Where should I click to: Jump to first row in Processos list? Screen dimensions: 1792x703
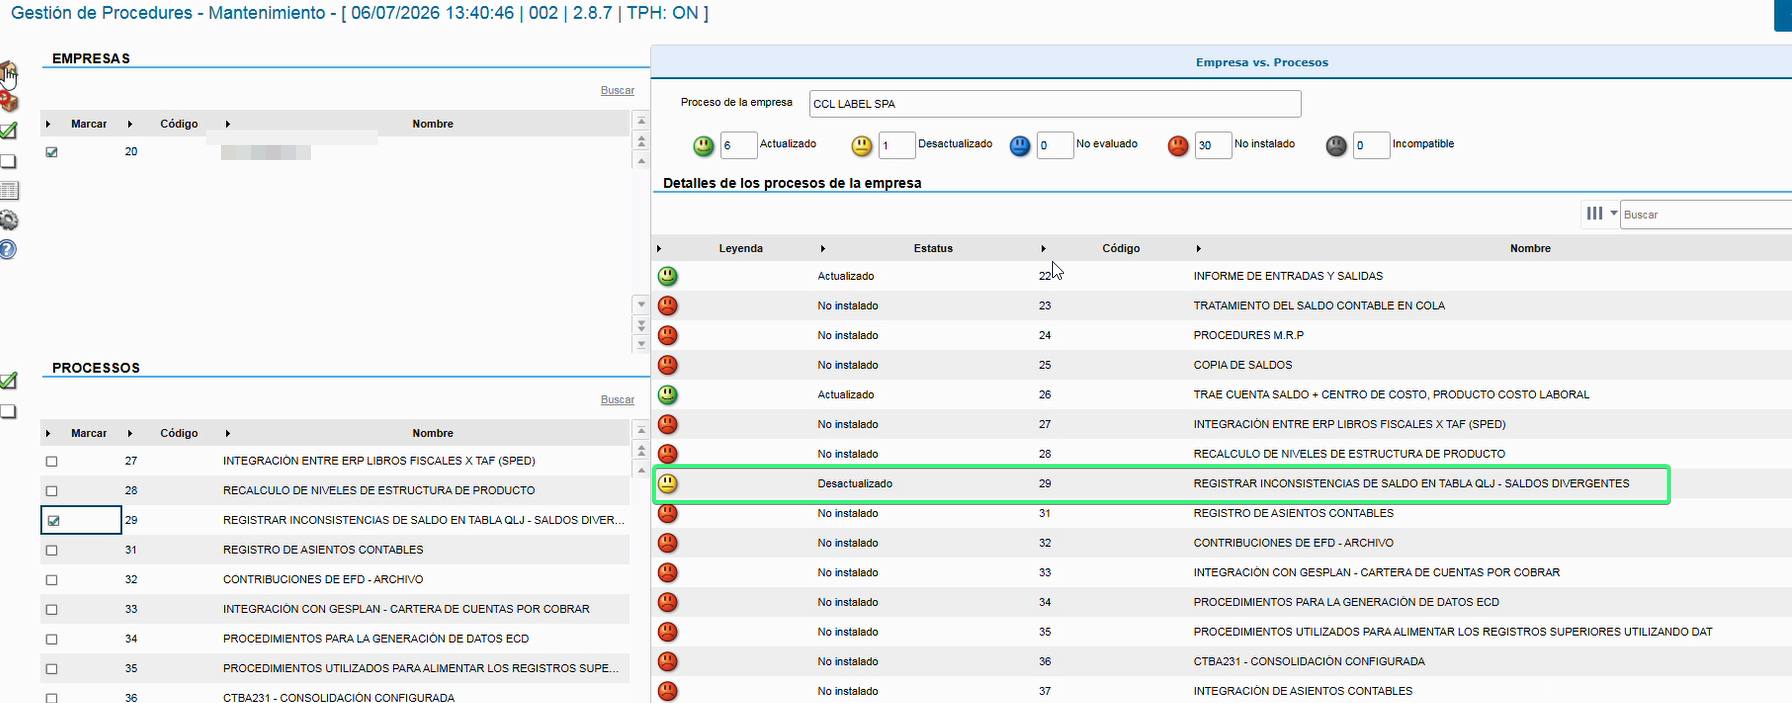click(641, 430)
